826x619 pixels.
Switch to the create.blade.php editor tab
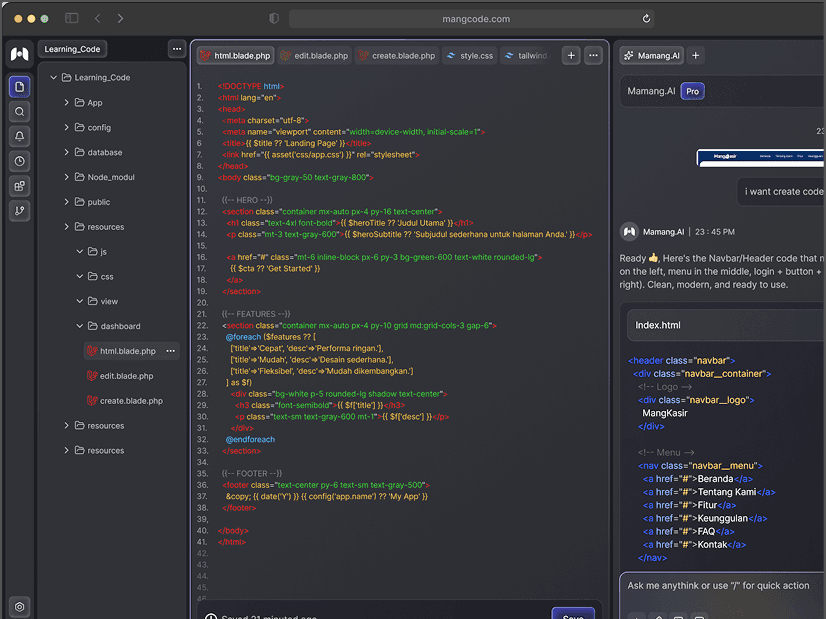(398, 55)
